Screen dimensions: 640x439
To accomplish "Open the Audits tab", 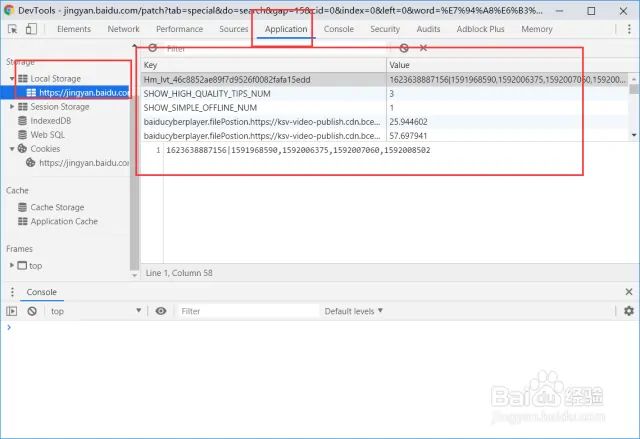I will (x=428, y=29).
